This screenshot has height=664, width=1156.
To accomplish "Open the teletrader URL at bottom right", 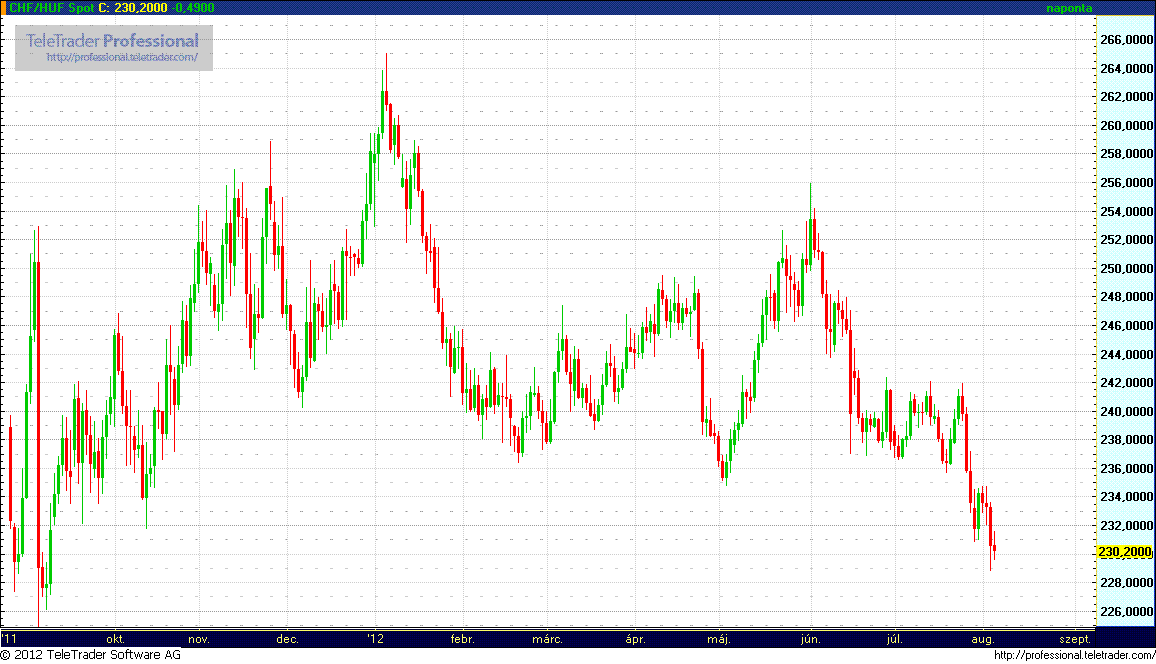I will click(1074, 655).
